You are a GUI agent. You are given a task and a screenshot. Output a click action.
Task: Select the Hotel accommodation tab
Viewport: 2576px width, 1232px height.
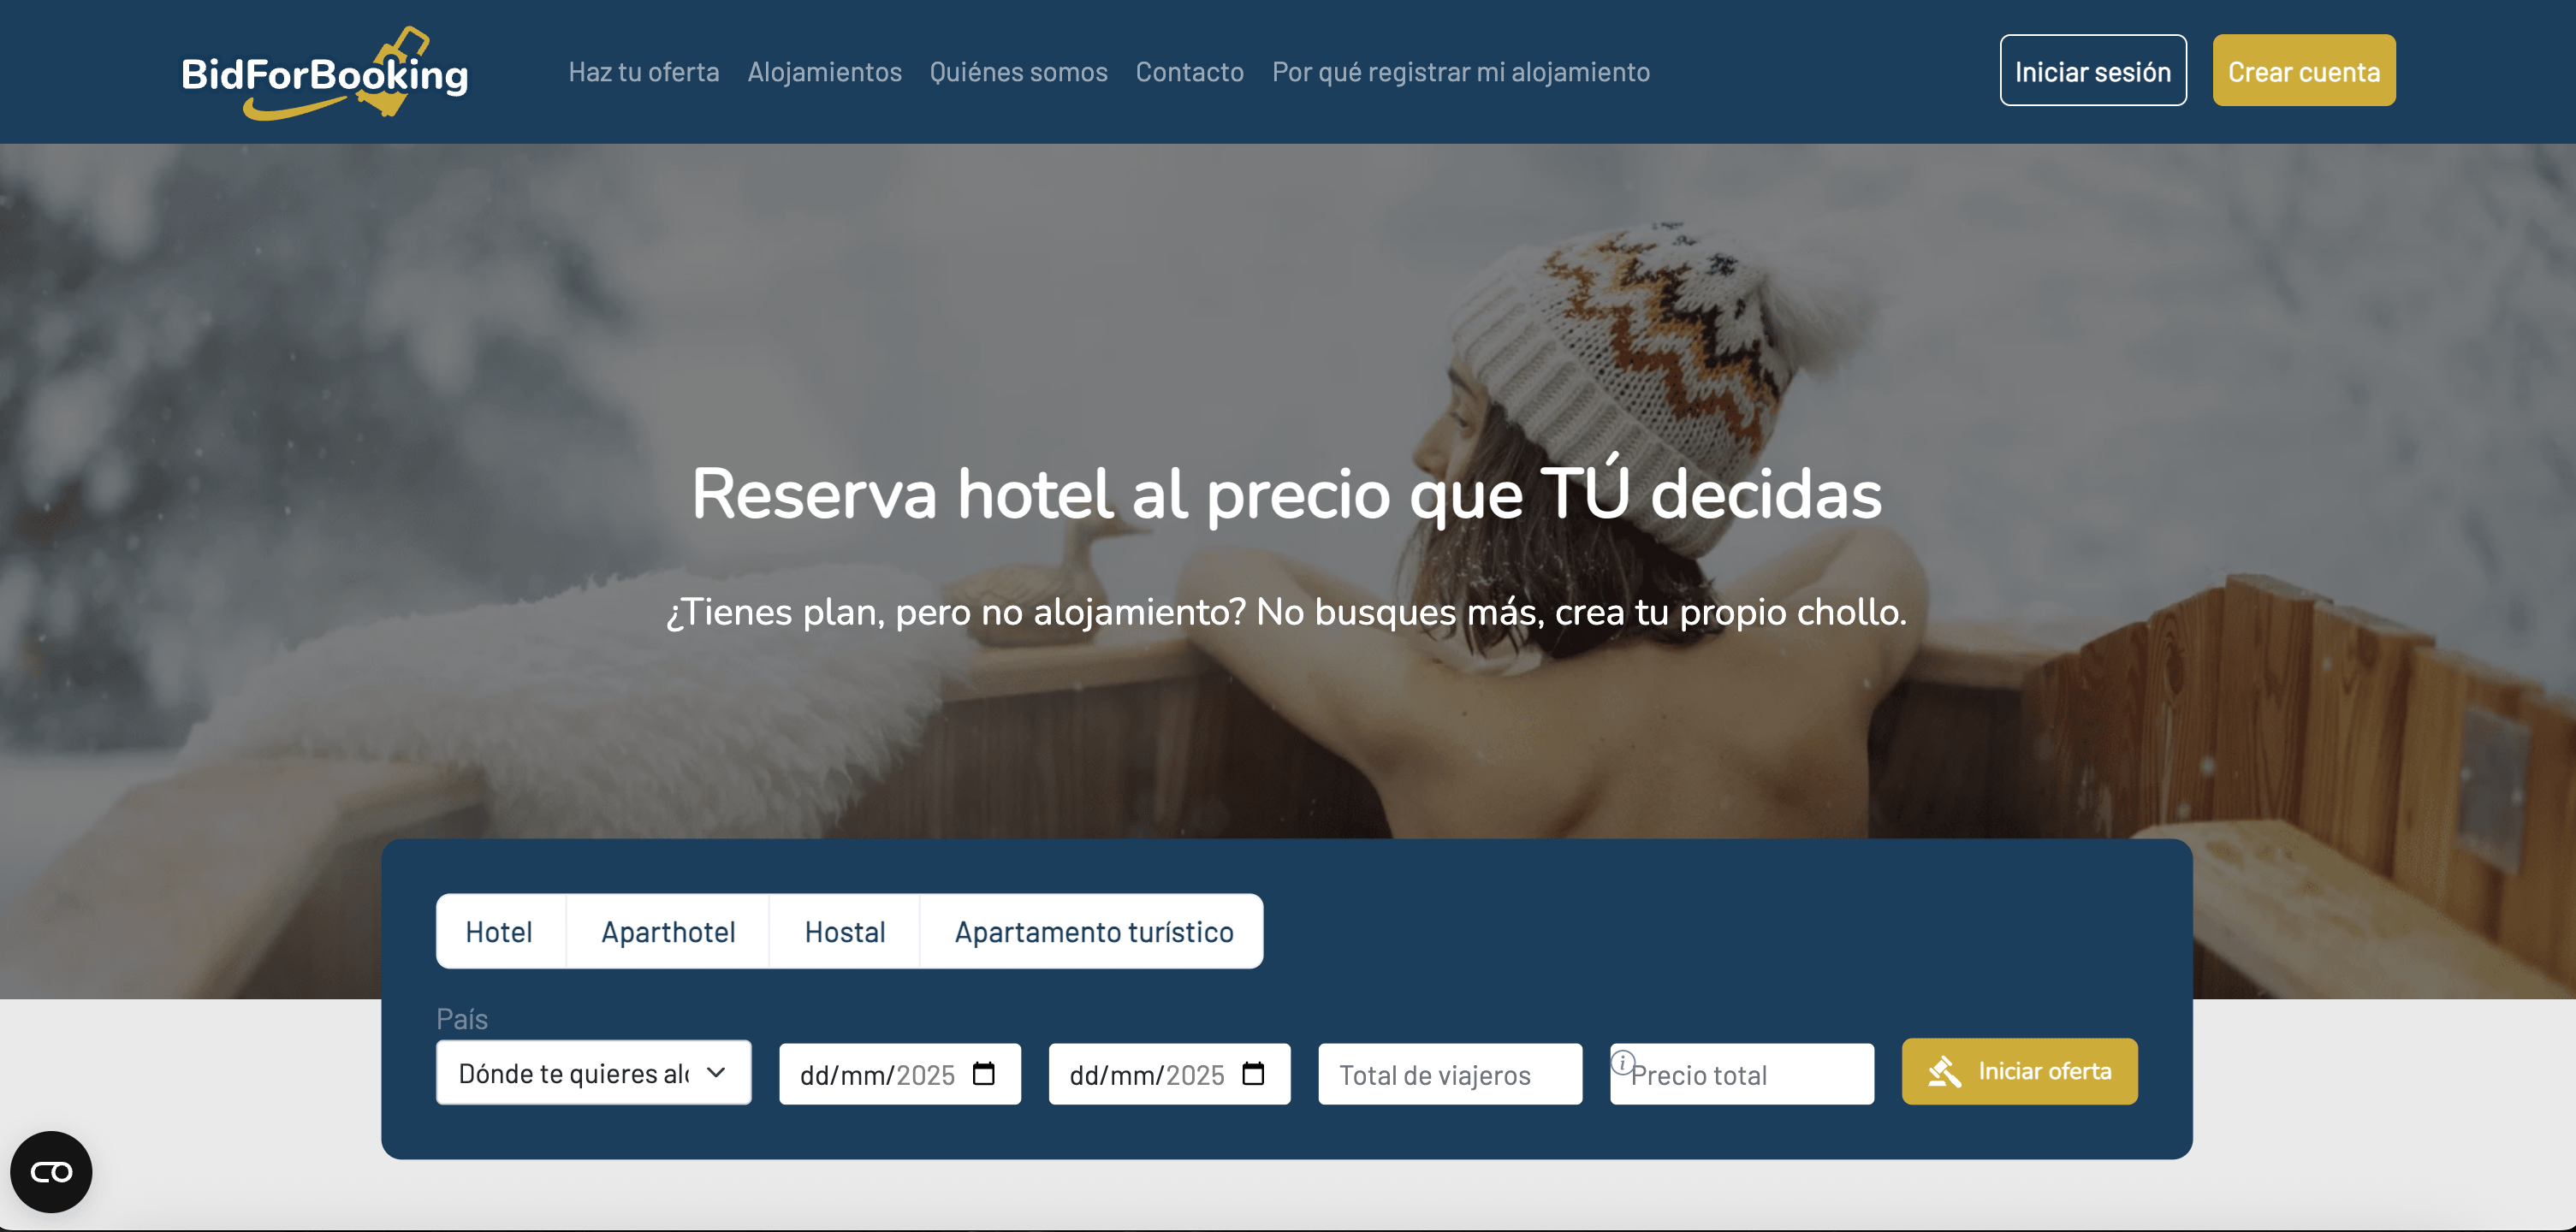[x=499, y=931]
